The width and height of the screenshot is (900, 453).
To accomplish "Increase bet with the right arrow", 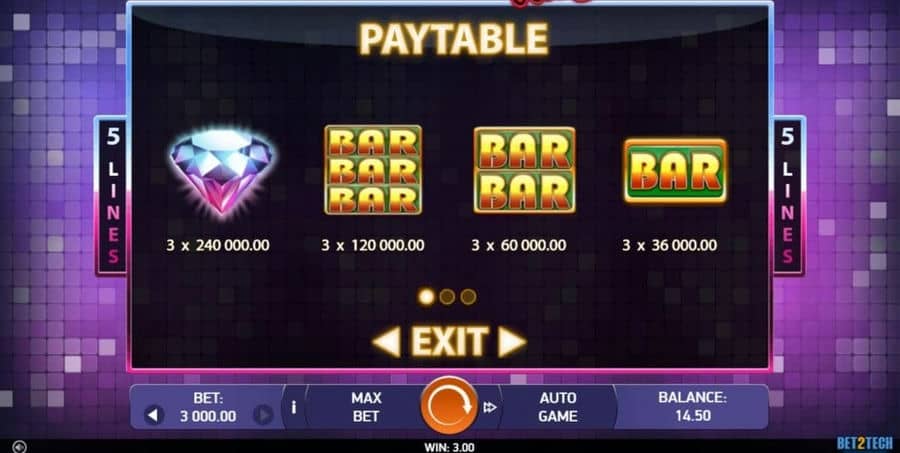I will [x=263, y=415].
